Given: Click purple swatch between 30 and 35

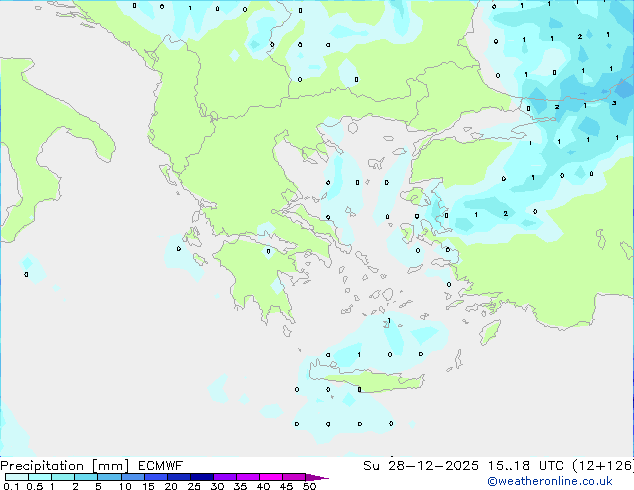Looking at the screenshot, I should [x=224, y=477].
